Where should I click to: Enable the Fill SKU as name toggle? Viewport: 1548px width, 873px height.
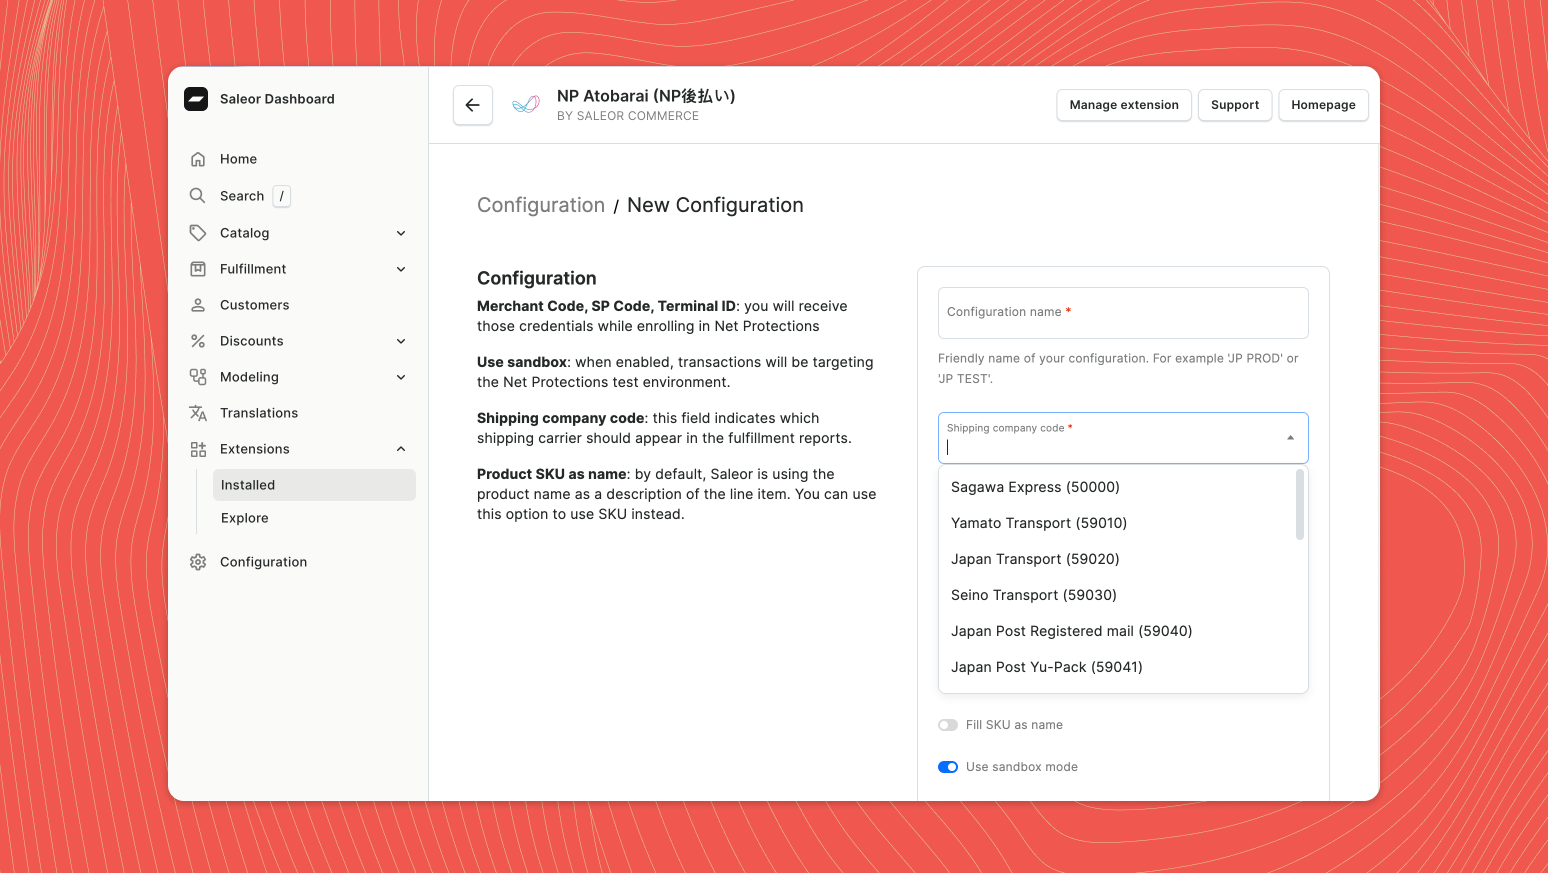pyautogui.click(x=948, y=725)
